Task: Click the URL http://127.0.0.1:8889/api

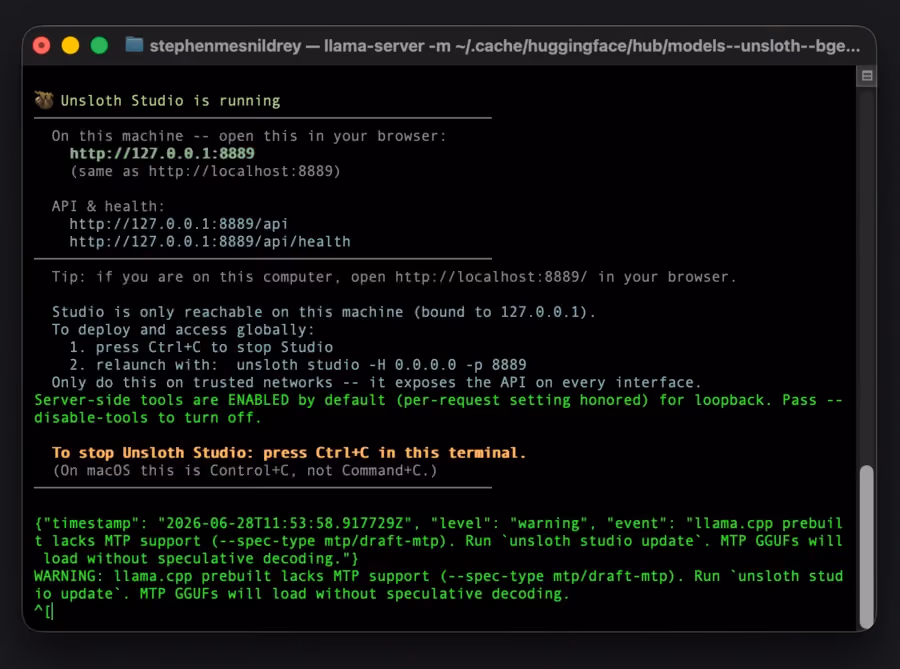Action: 179,224
